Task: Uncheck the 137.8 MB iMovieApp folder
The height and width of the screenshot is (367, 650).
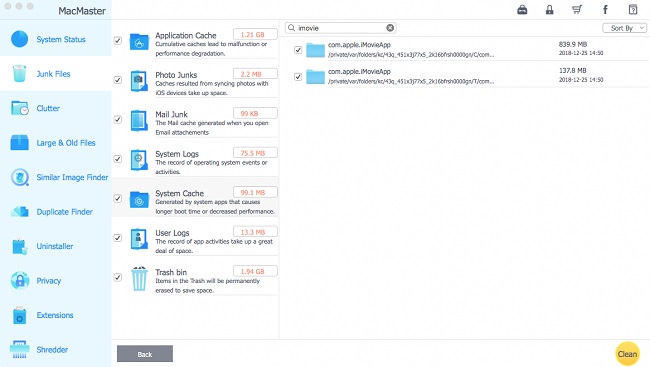Action: tap(298, 77)
